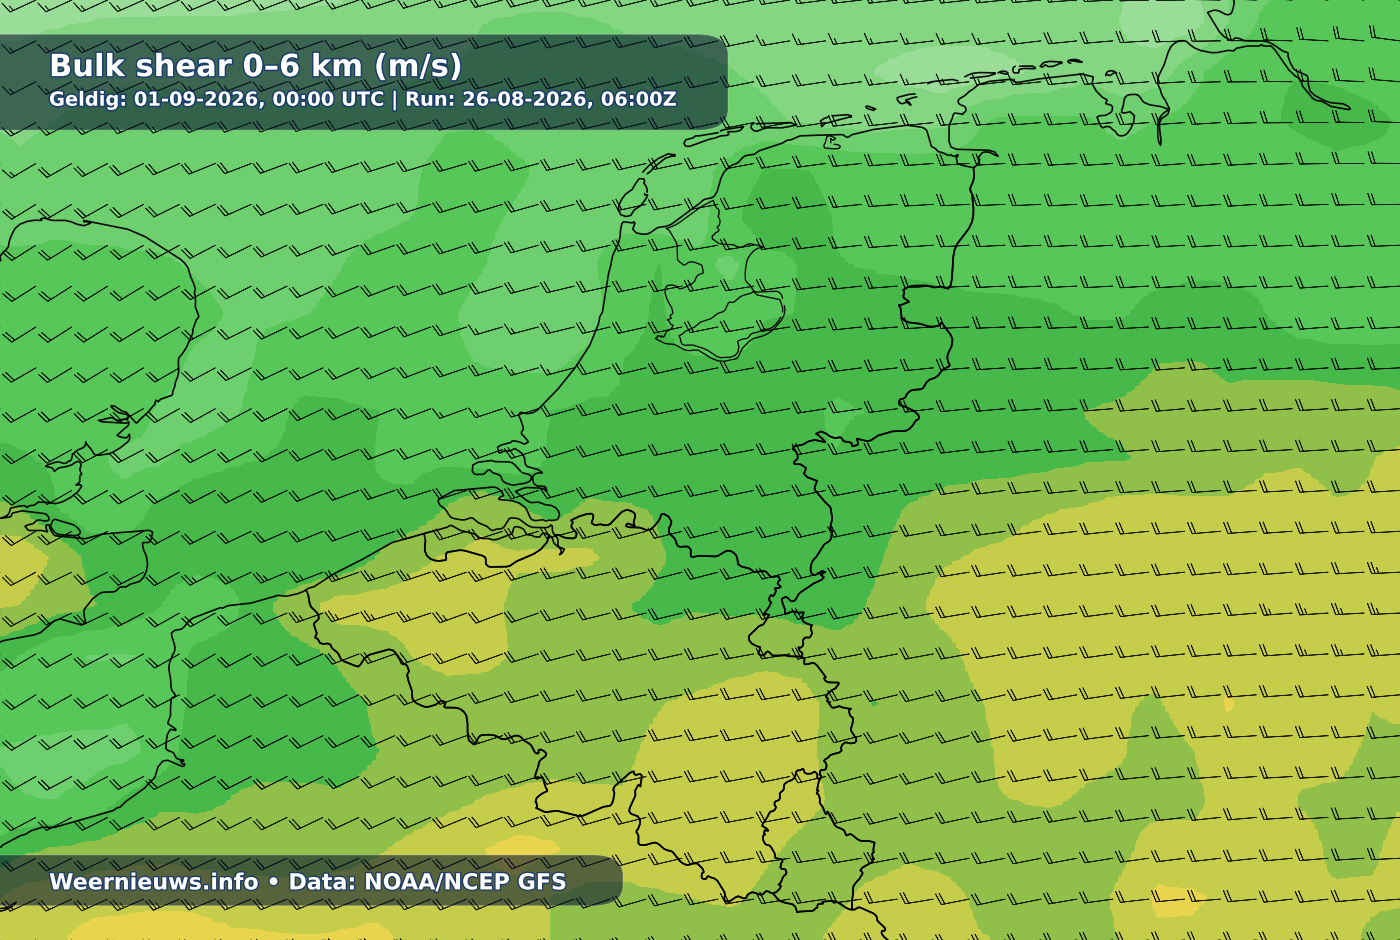Image resolution: width=1400 pixels, height=940 pixels.
Task: Click the 'Data: NOAA/NCEP GFS' source label
Action: coord(427,882)
